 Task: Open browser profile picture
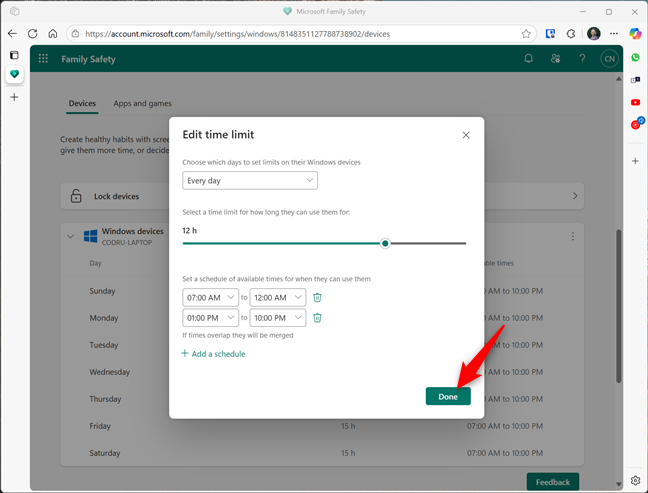click(x=593, y=33)
